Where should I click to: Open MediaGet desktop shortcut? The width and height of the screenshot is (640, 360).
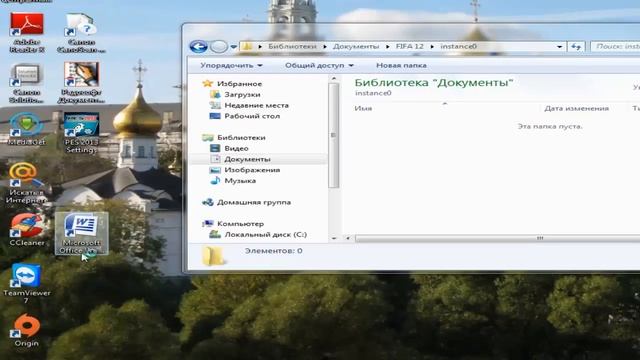coord(27,129)
